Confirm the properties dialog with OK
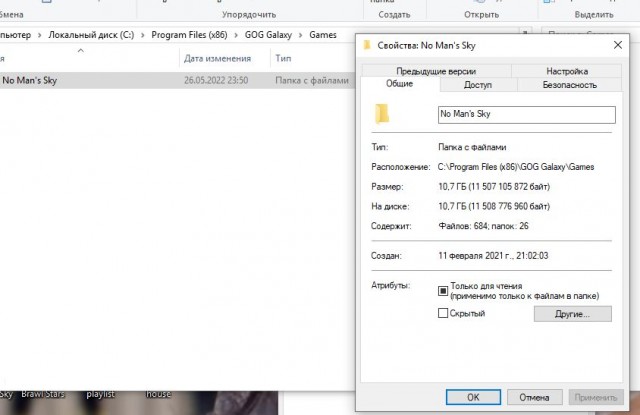Image resolution: width=640 pixels, height=415 pixels. click(x=473, y=397)
